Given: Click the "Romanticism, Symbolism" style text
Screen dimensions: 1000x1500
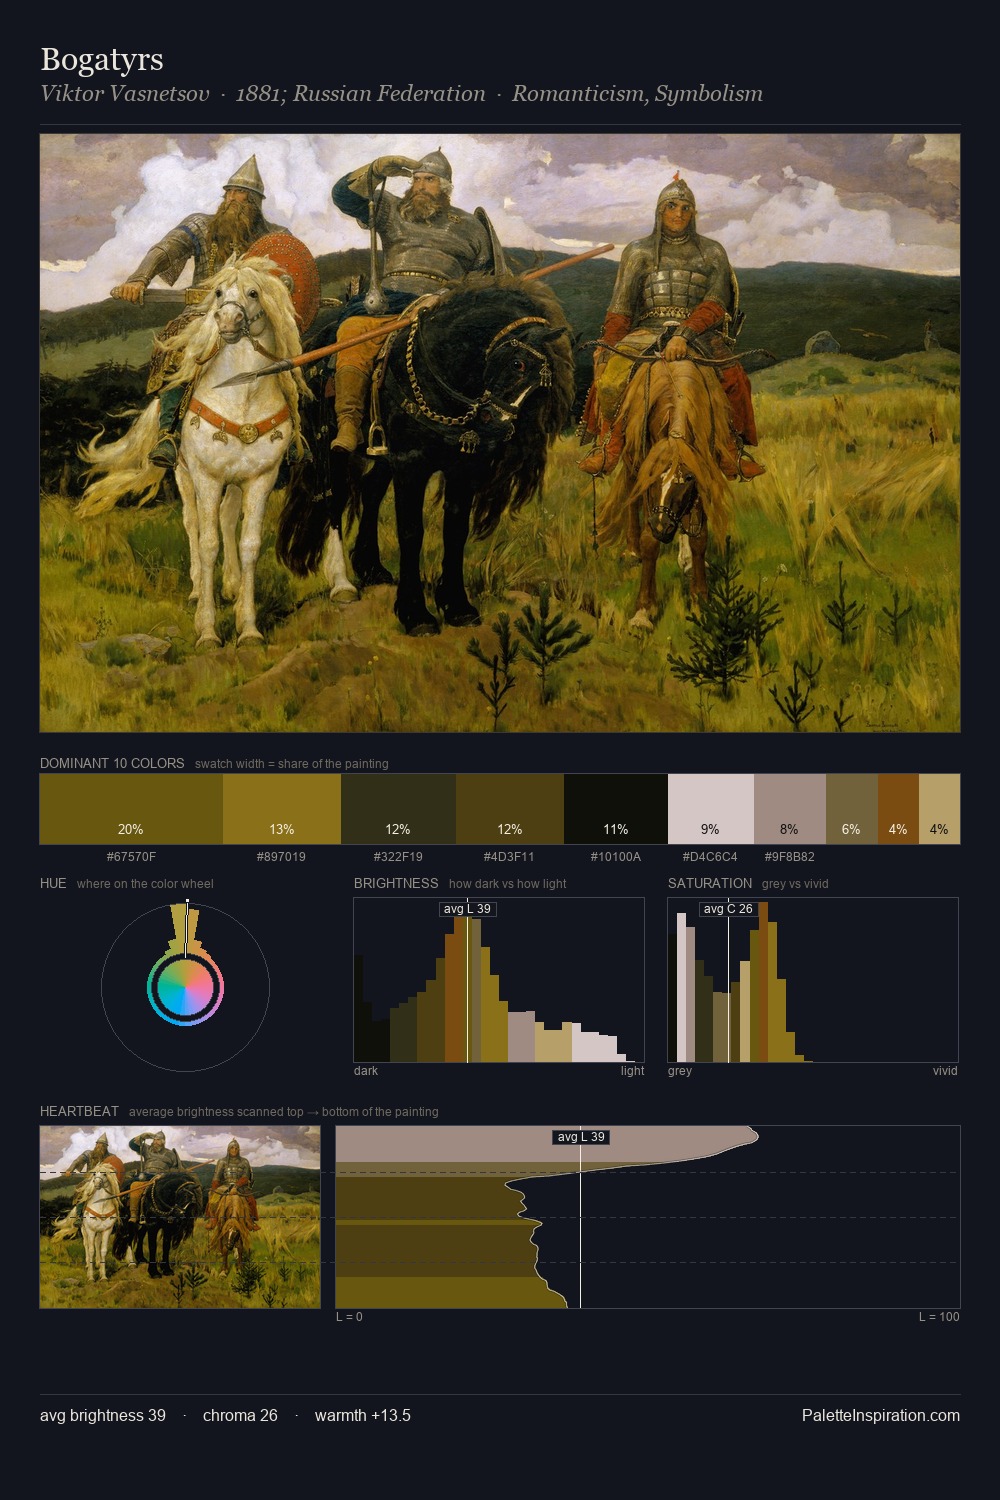Looking at the screenshot, I should (637, 94).
